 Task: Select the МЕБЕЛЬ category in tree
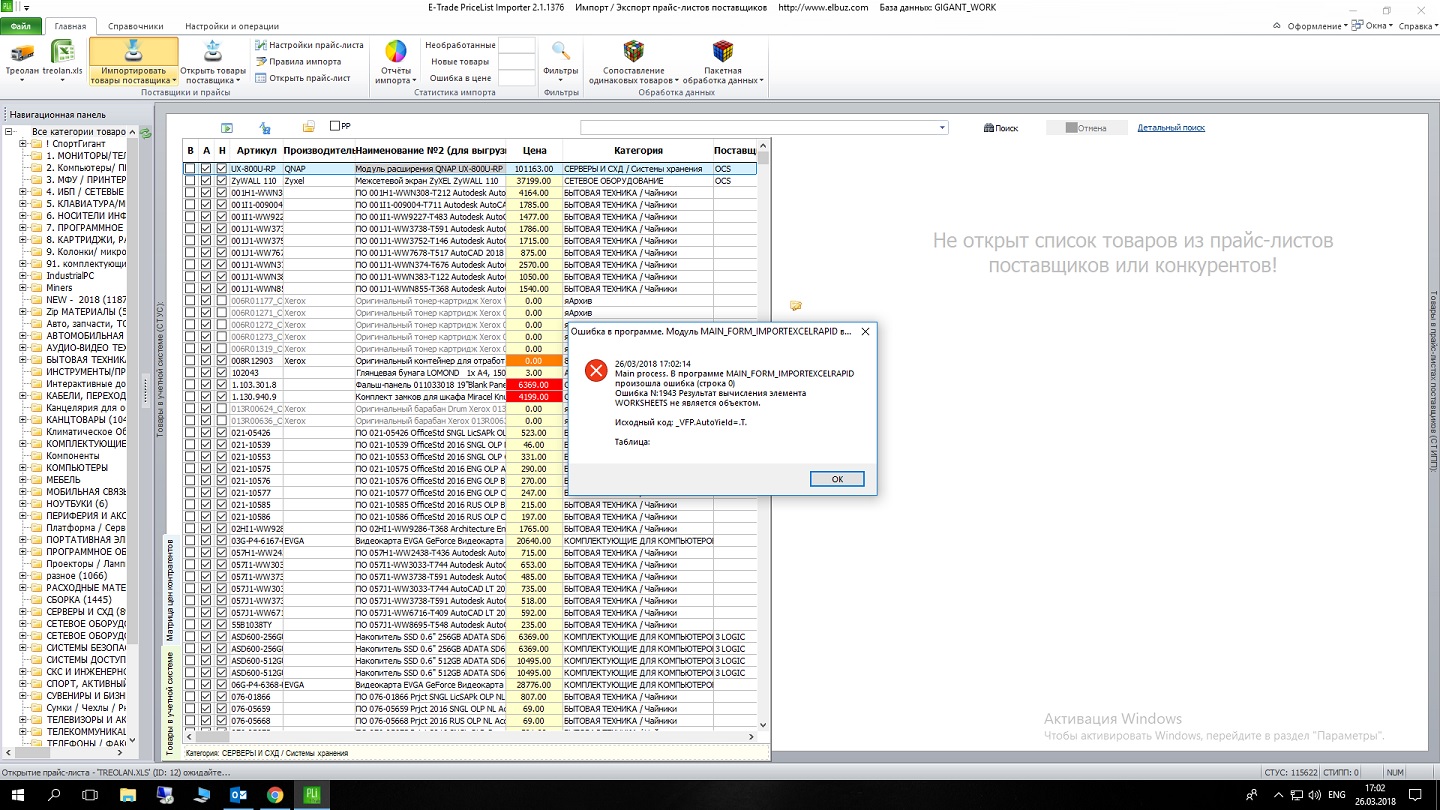click(x=63, y=480)
